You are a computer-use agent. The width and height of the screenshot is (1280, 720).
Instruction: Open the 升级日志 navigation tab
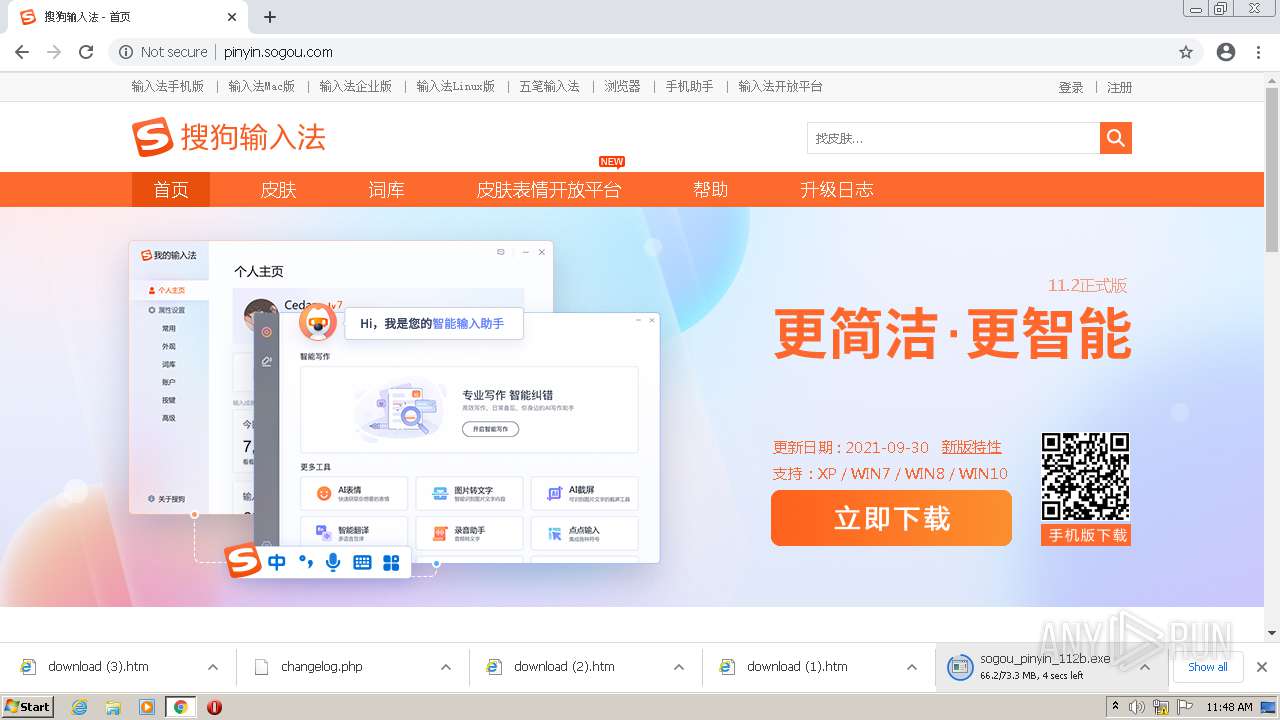836,189
